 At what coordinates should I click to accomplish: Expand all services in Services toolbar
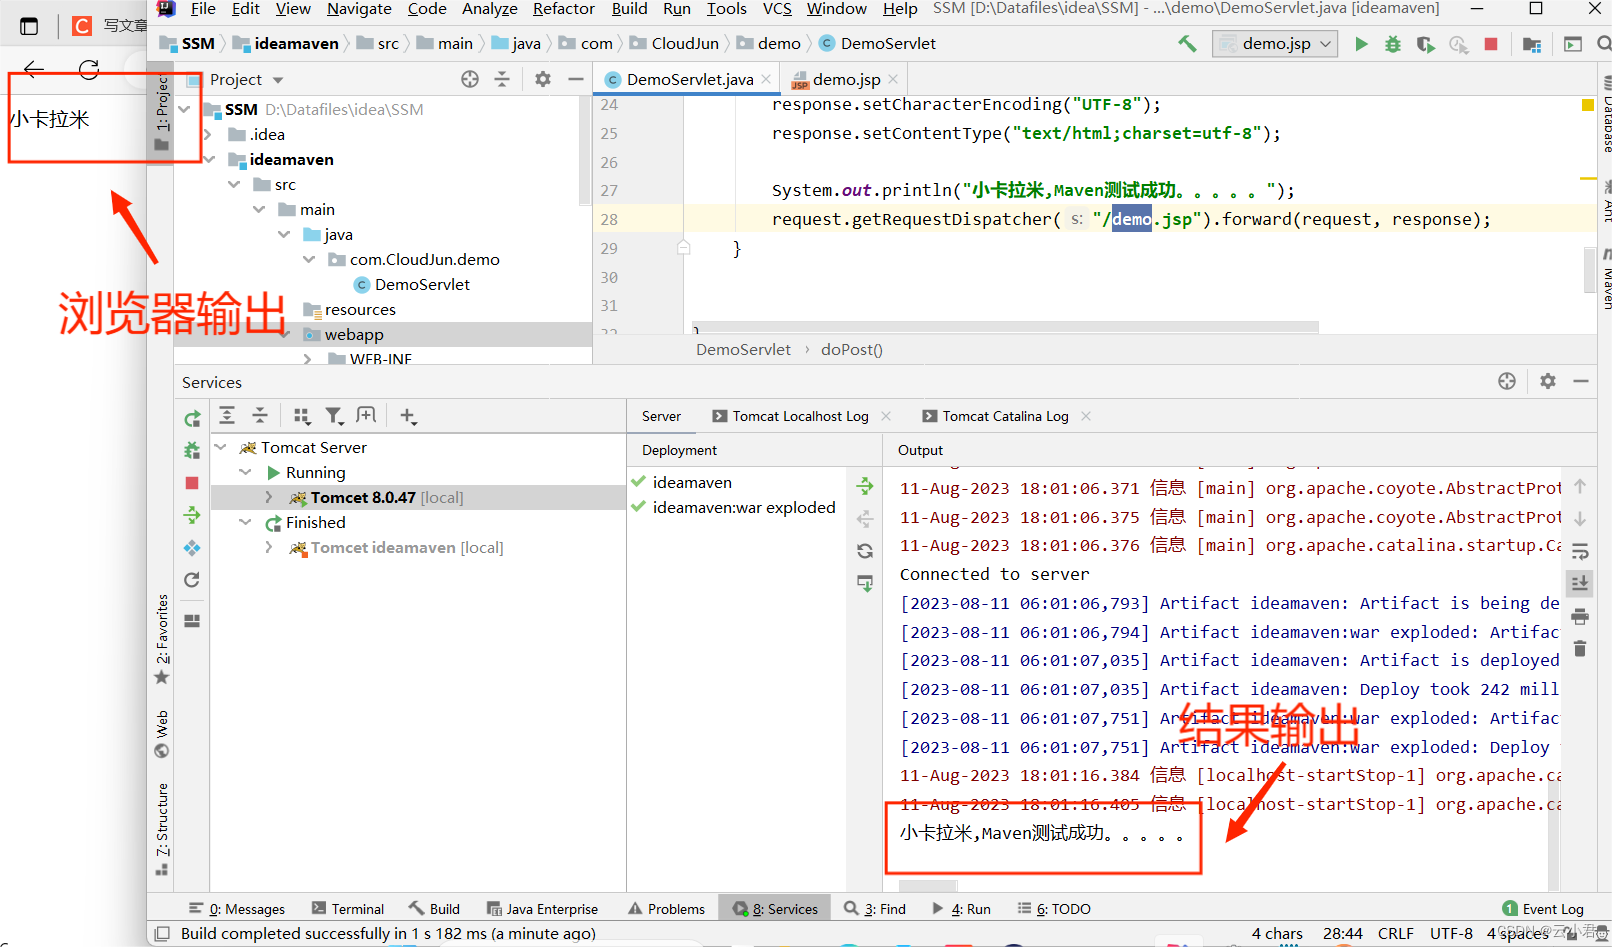tap(227, 415)
